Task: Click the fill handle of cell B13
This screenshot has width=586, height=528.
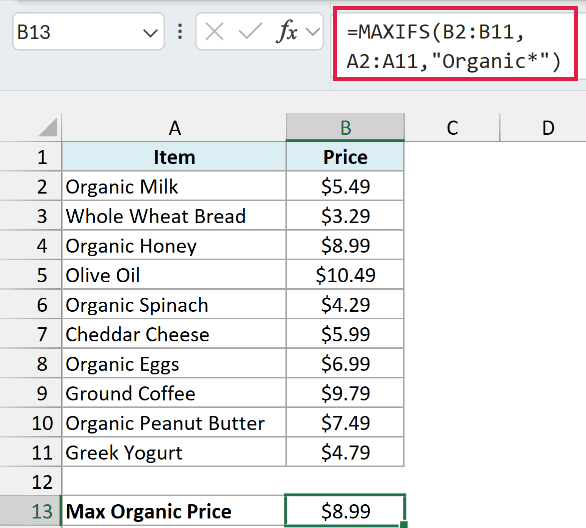Action: 404,525
